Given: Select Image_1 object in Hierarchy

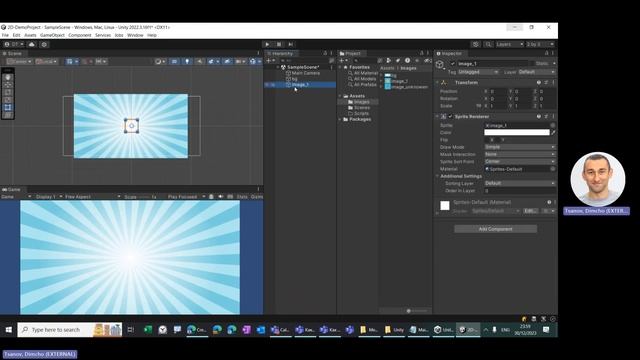Looking at the screenshot, I should 300,84.
